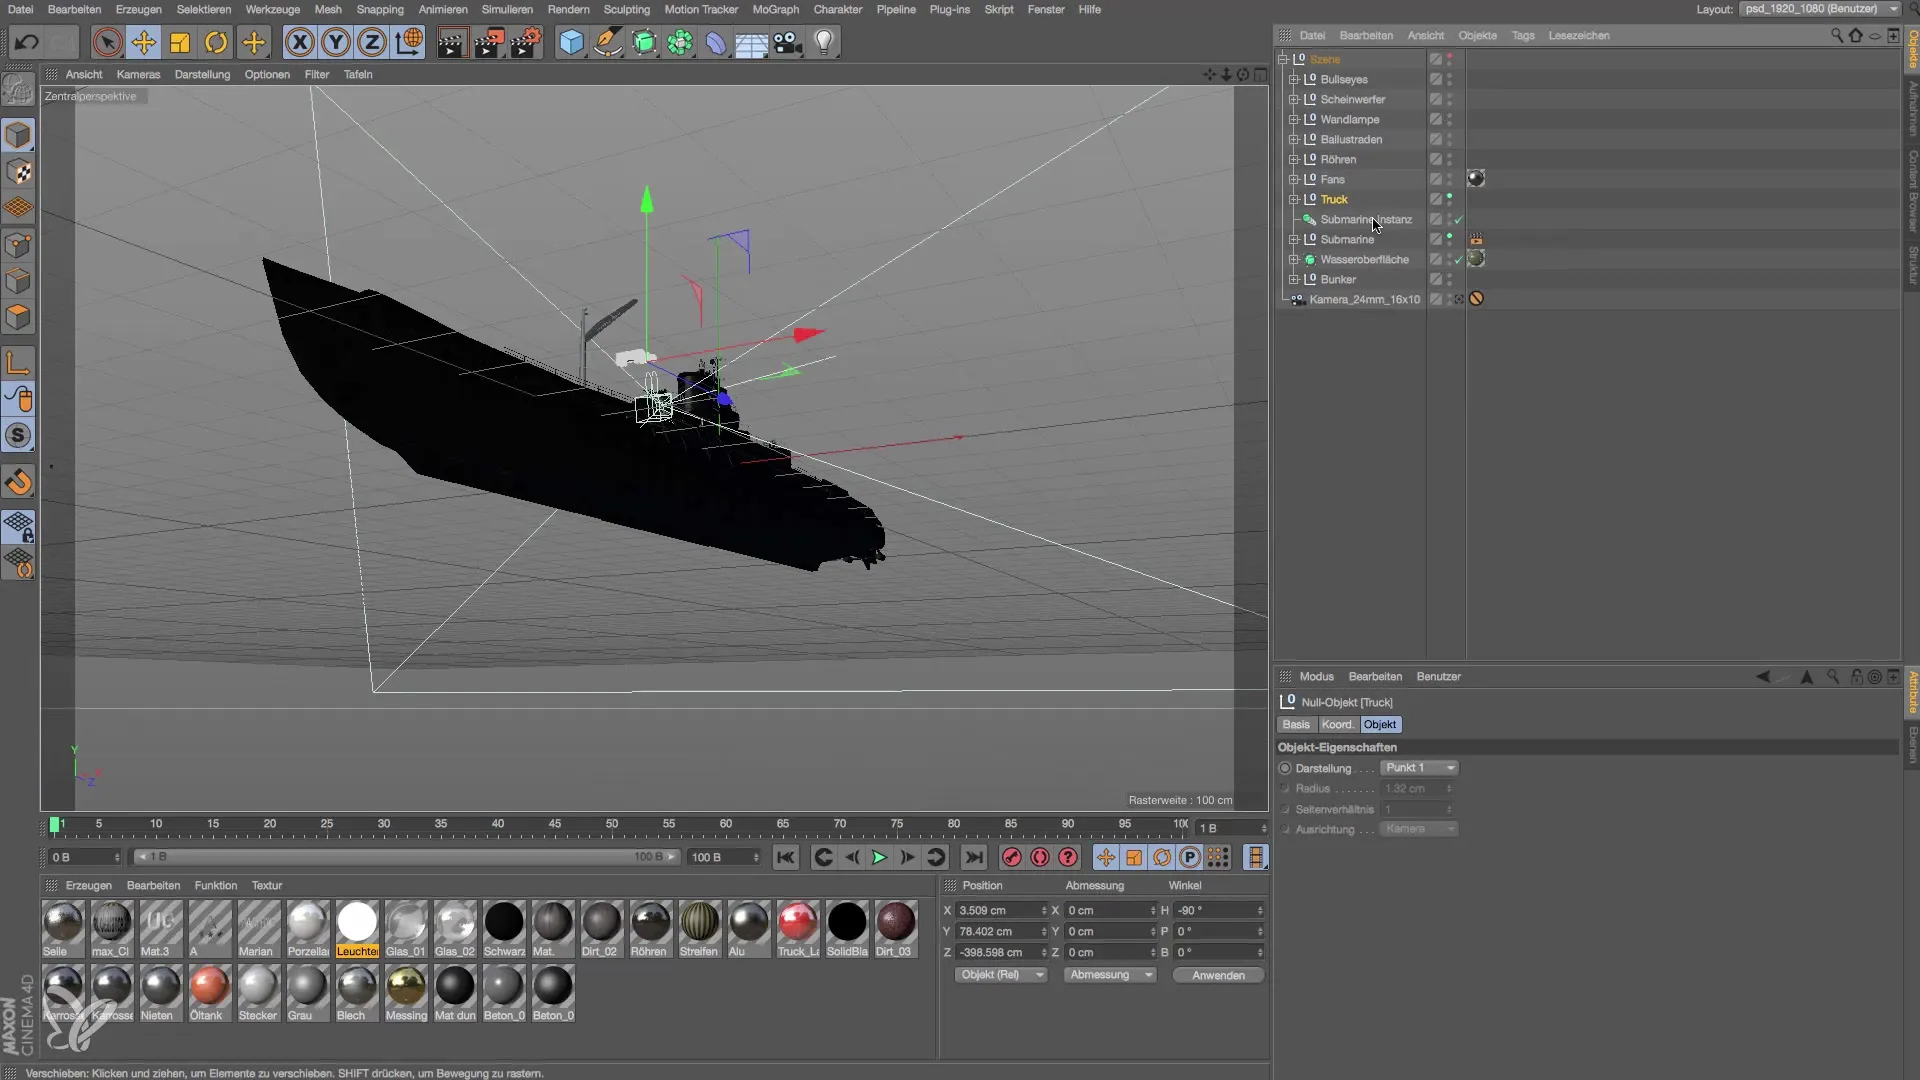Viewport: 1920px width, 1080px height.
Task: Add a cube primitive
Action: [571, 42]
